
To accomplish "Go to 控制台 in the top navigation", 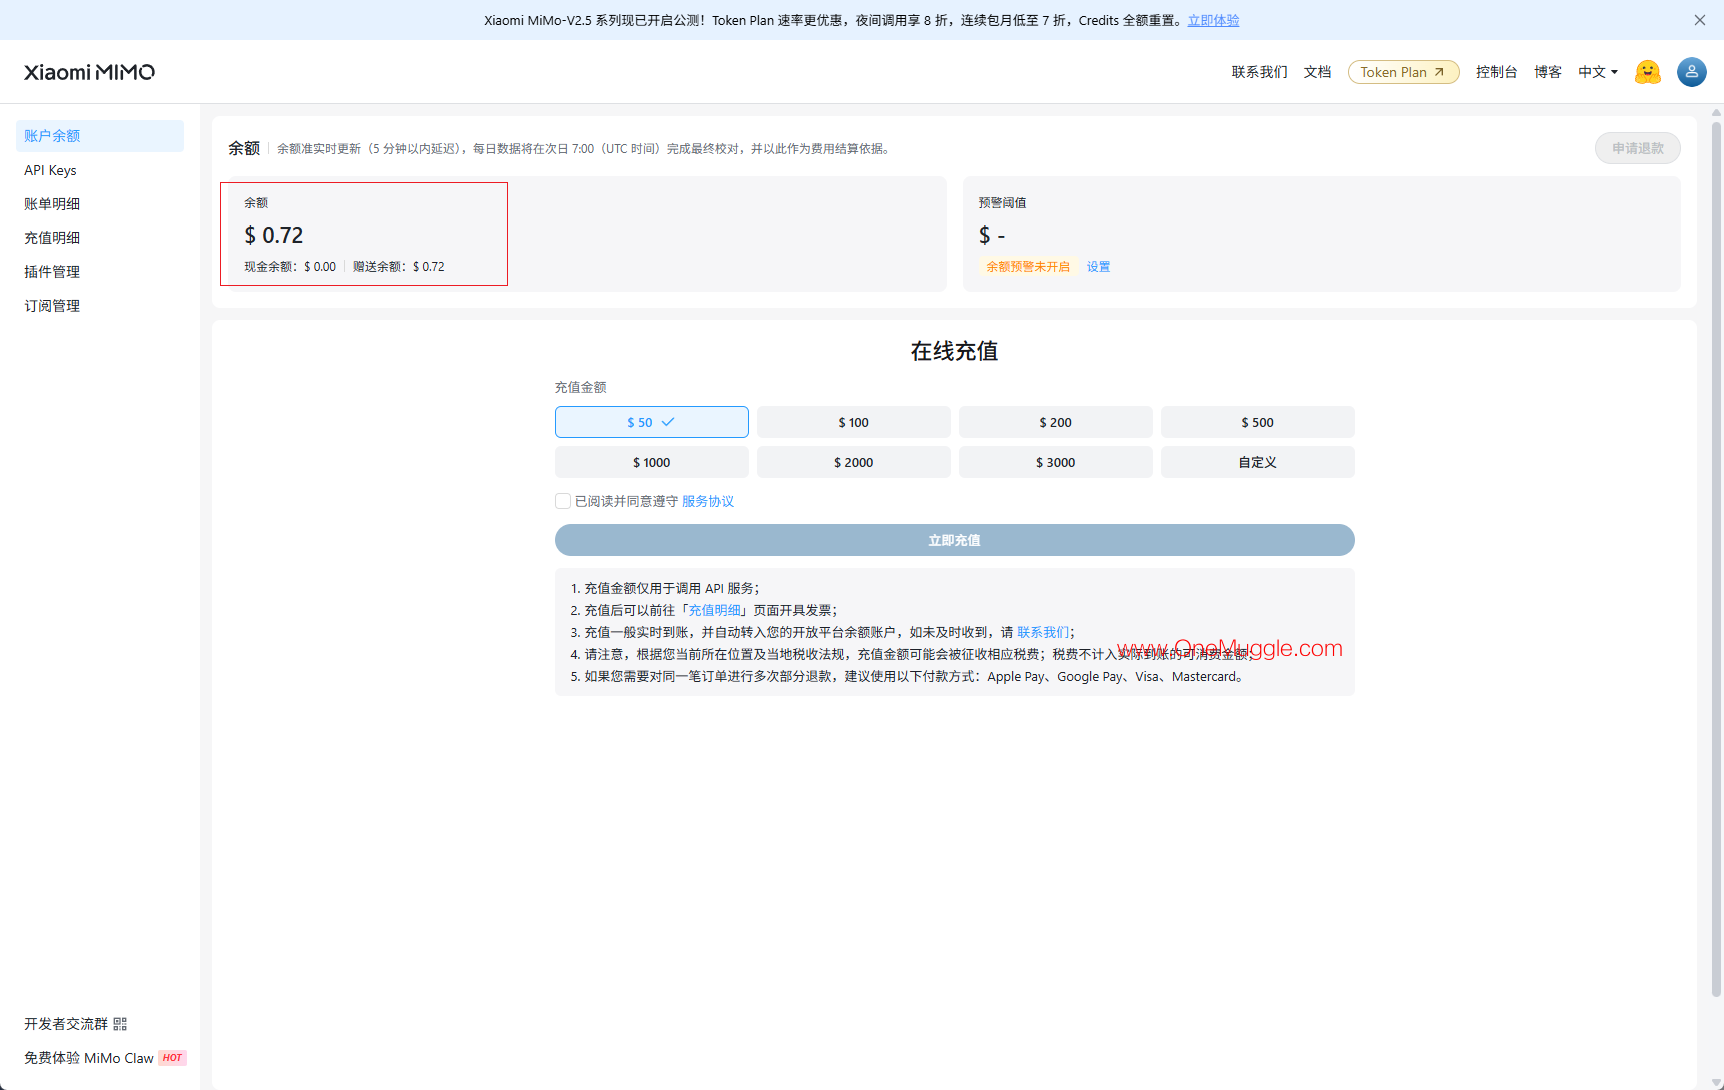I will point(1496,72).
